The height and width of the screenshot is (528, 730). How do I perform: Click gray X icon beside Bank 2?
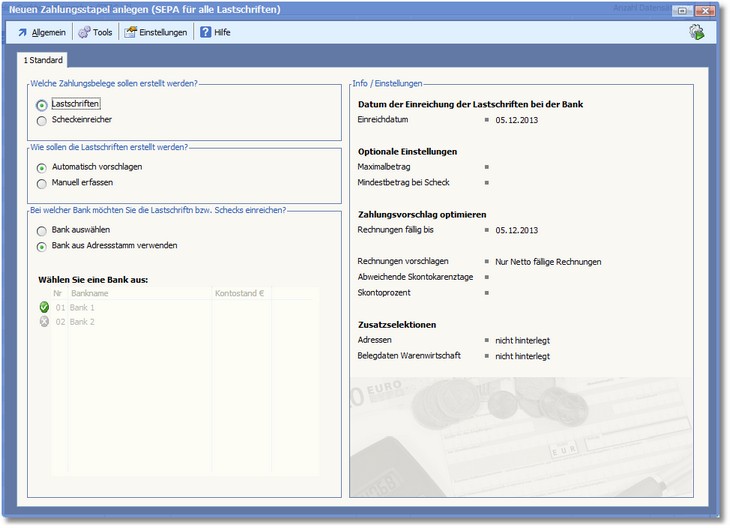(44, 322)
